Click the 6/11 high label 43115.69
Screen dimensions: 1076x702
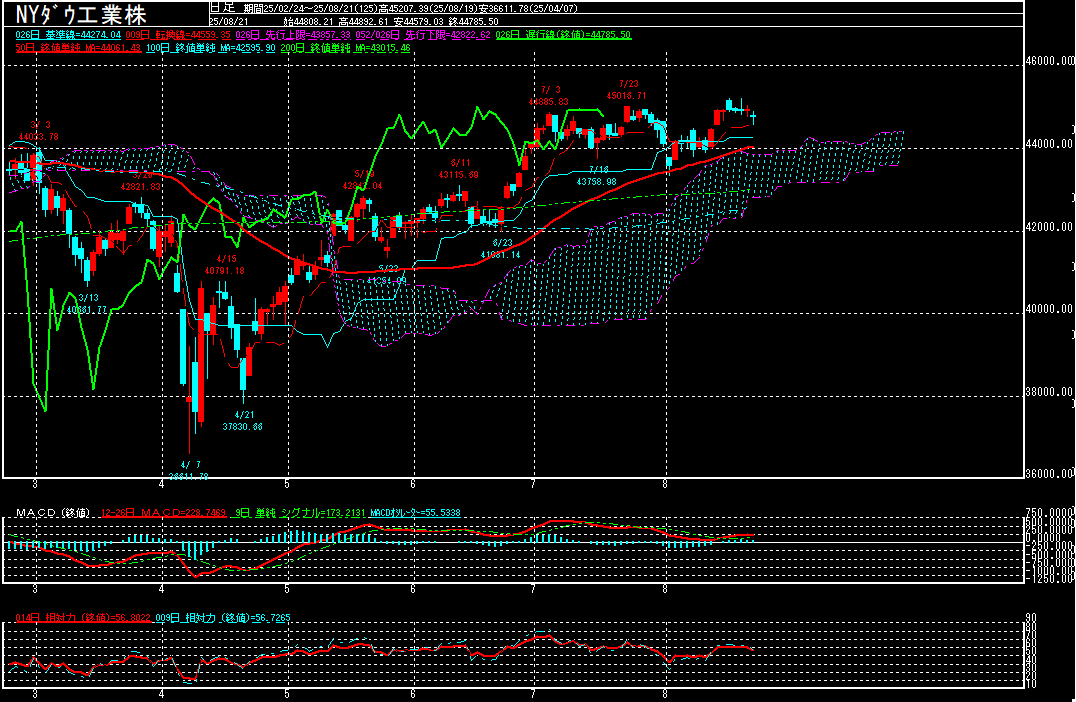[x=459, y=175]
